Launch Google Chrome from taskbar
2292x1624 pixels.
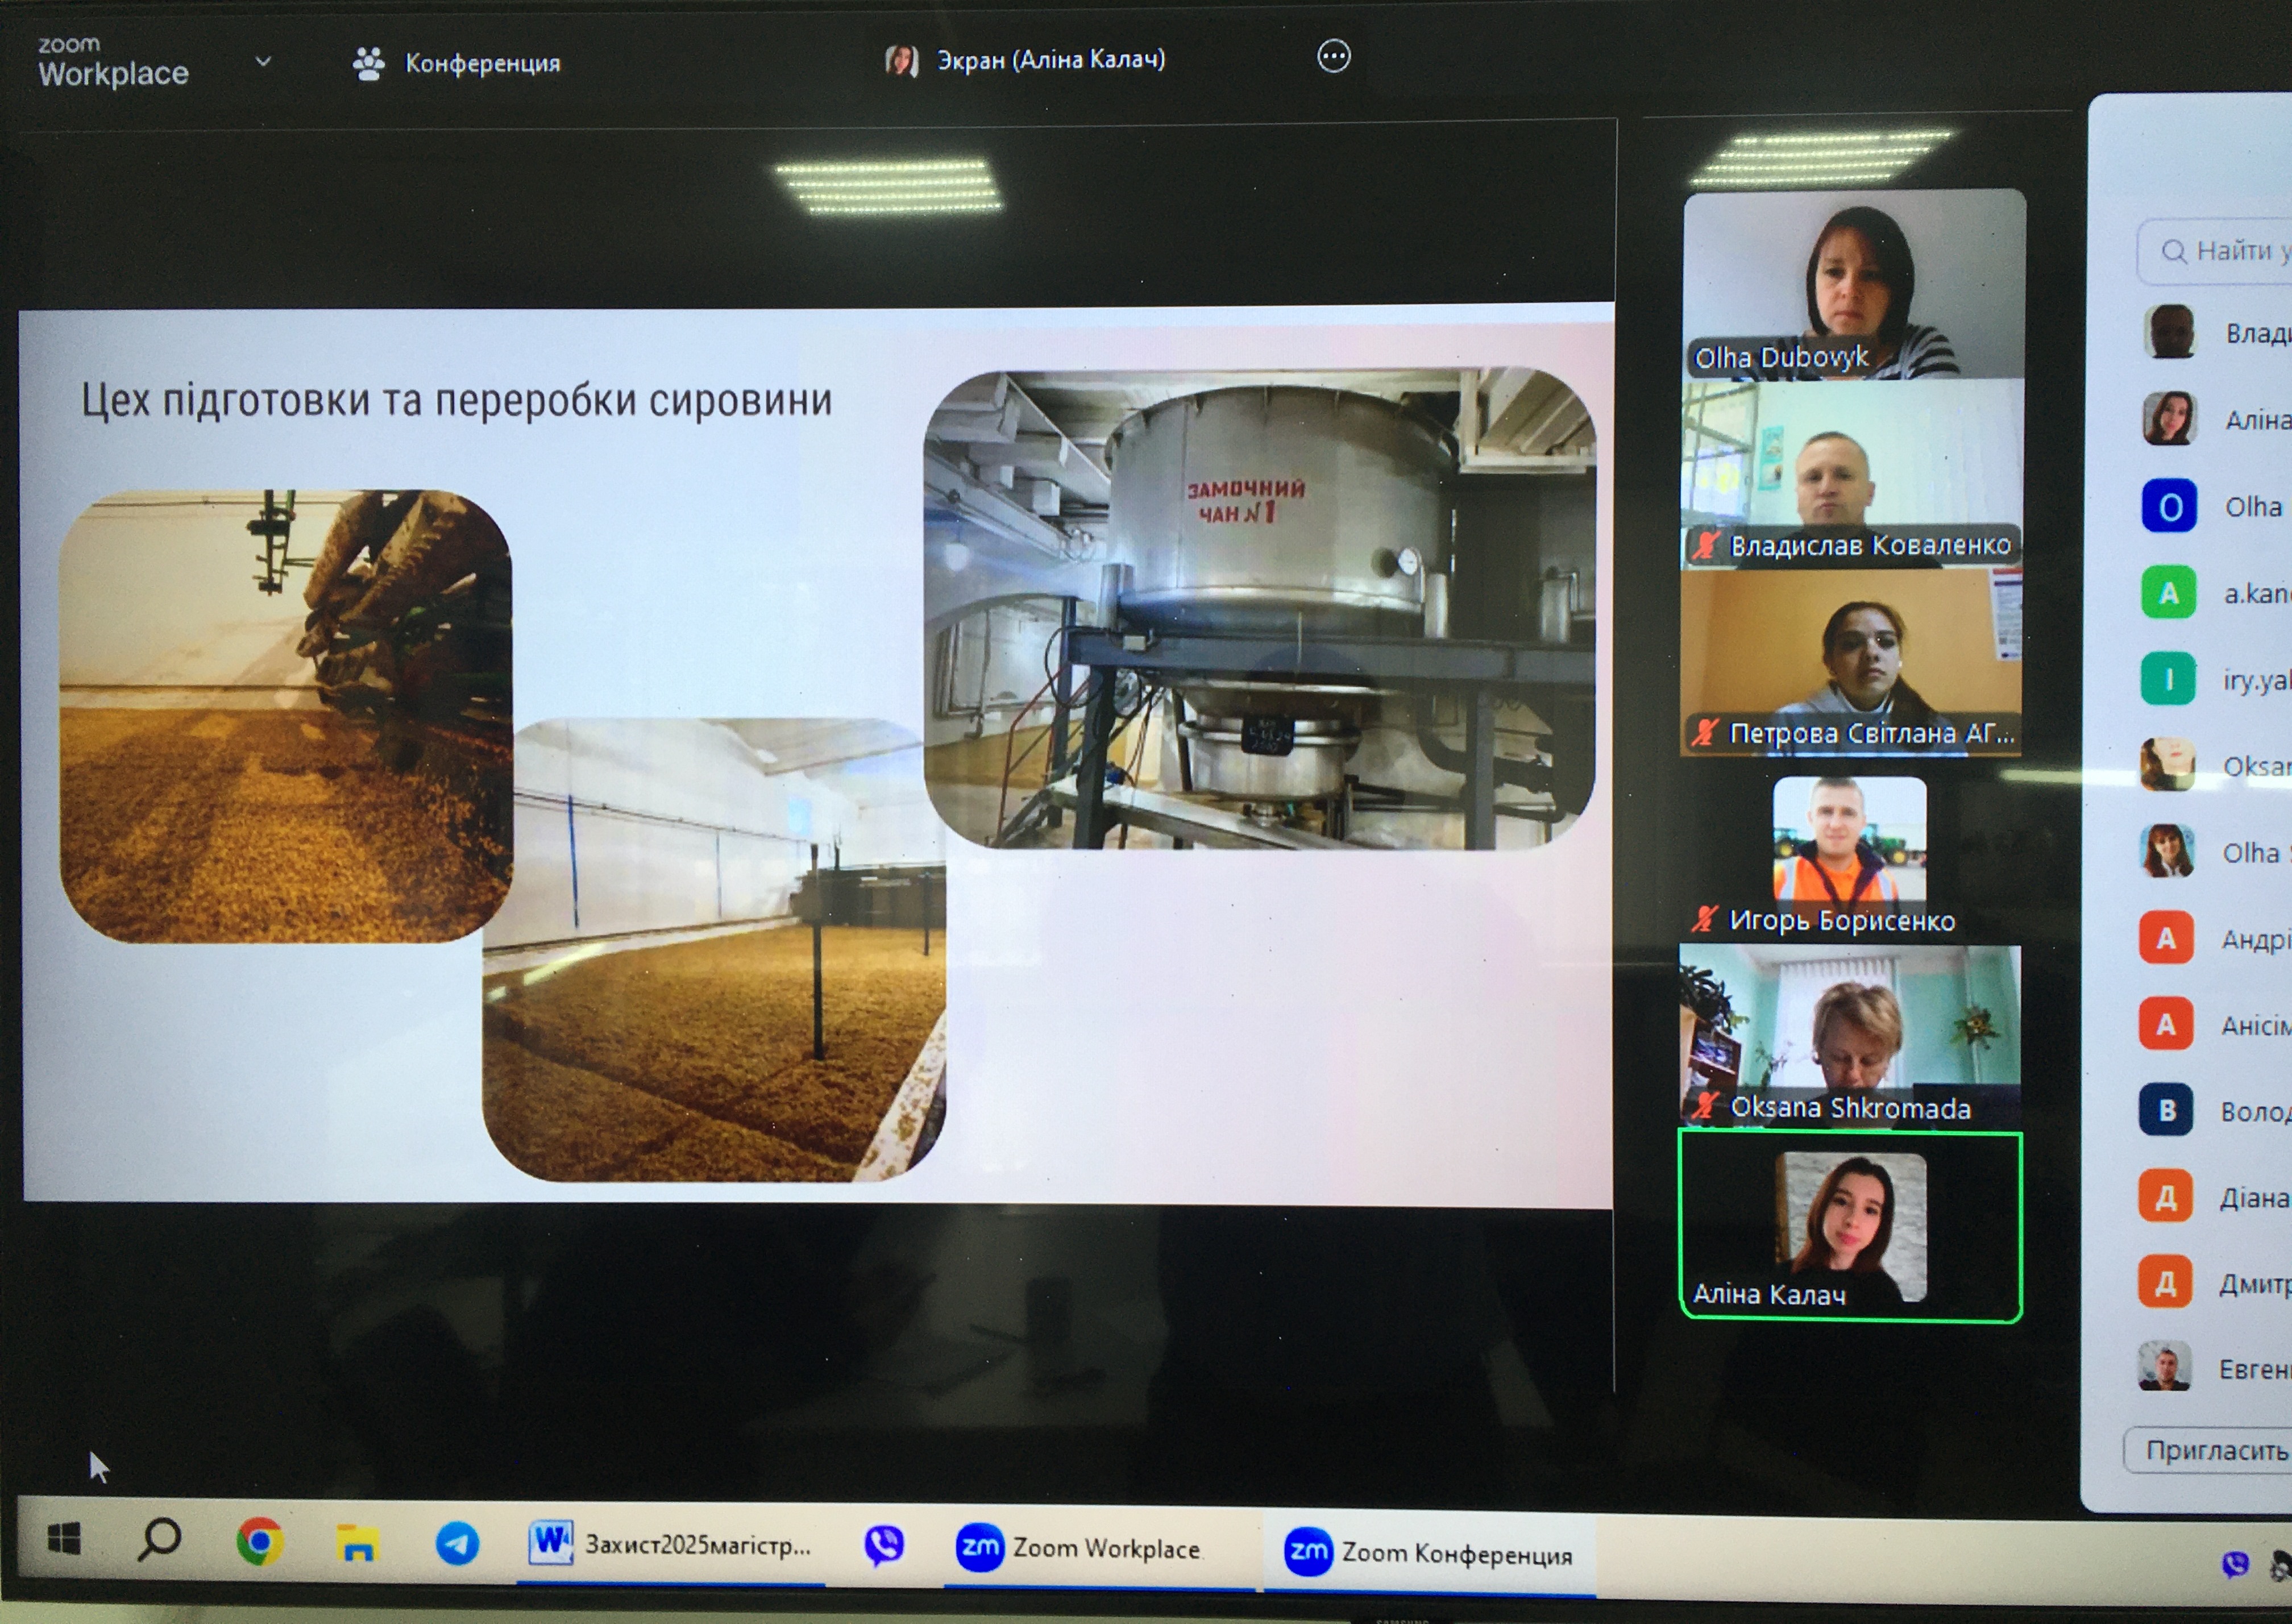260,1541
